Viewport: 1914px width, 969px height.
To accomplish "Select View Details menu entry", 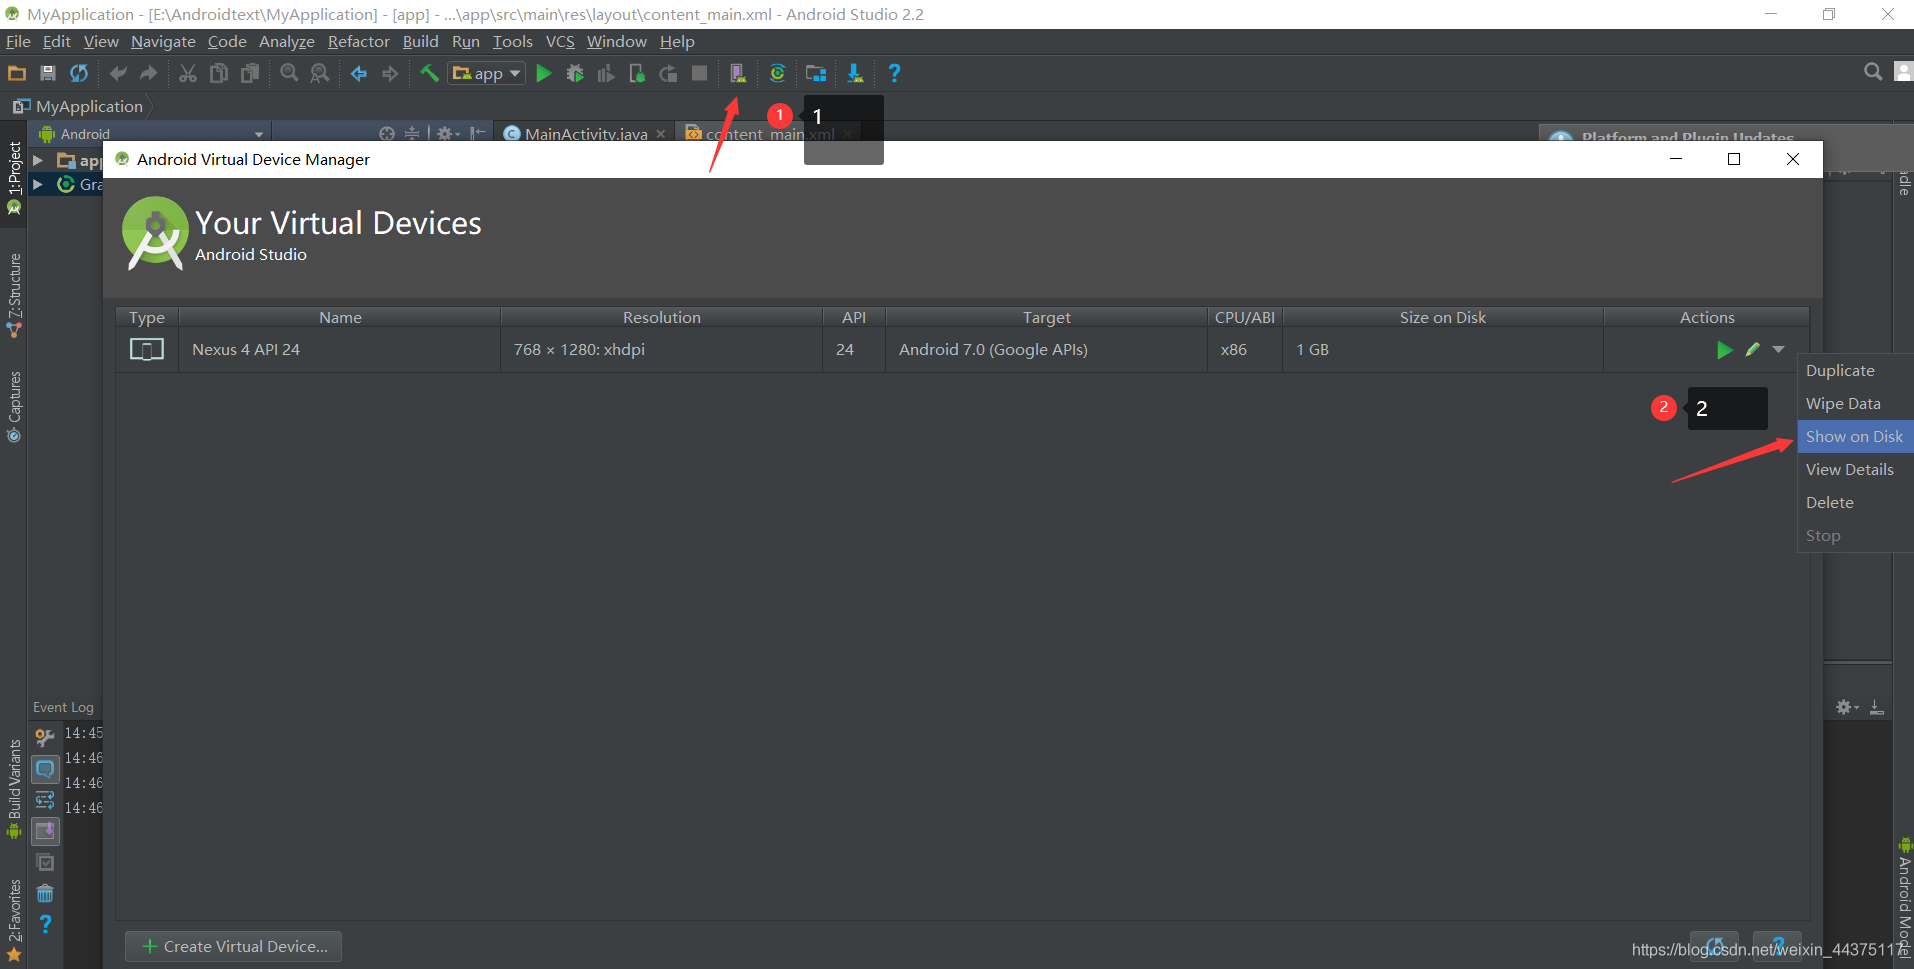I will tap(1855, 469).
